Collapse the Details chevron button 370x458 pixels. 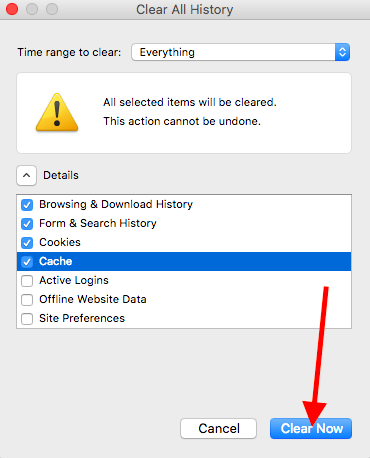click(26, 175)
